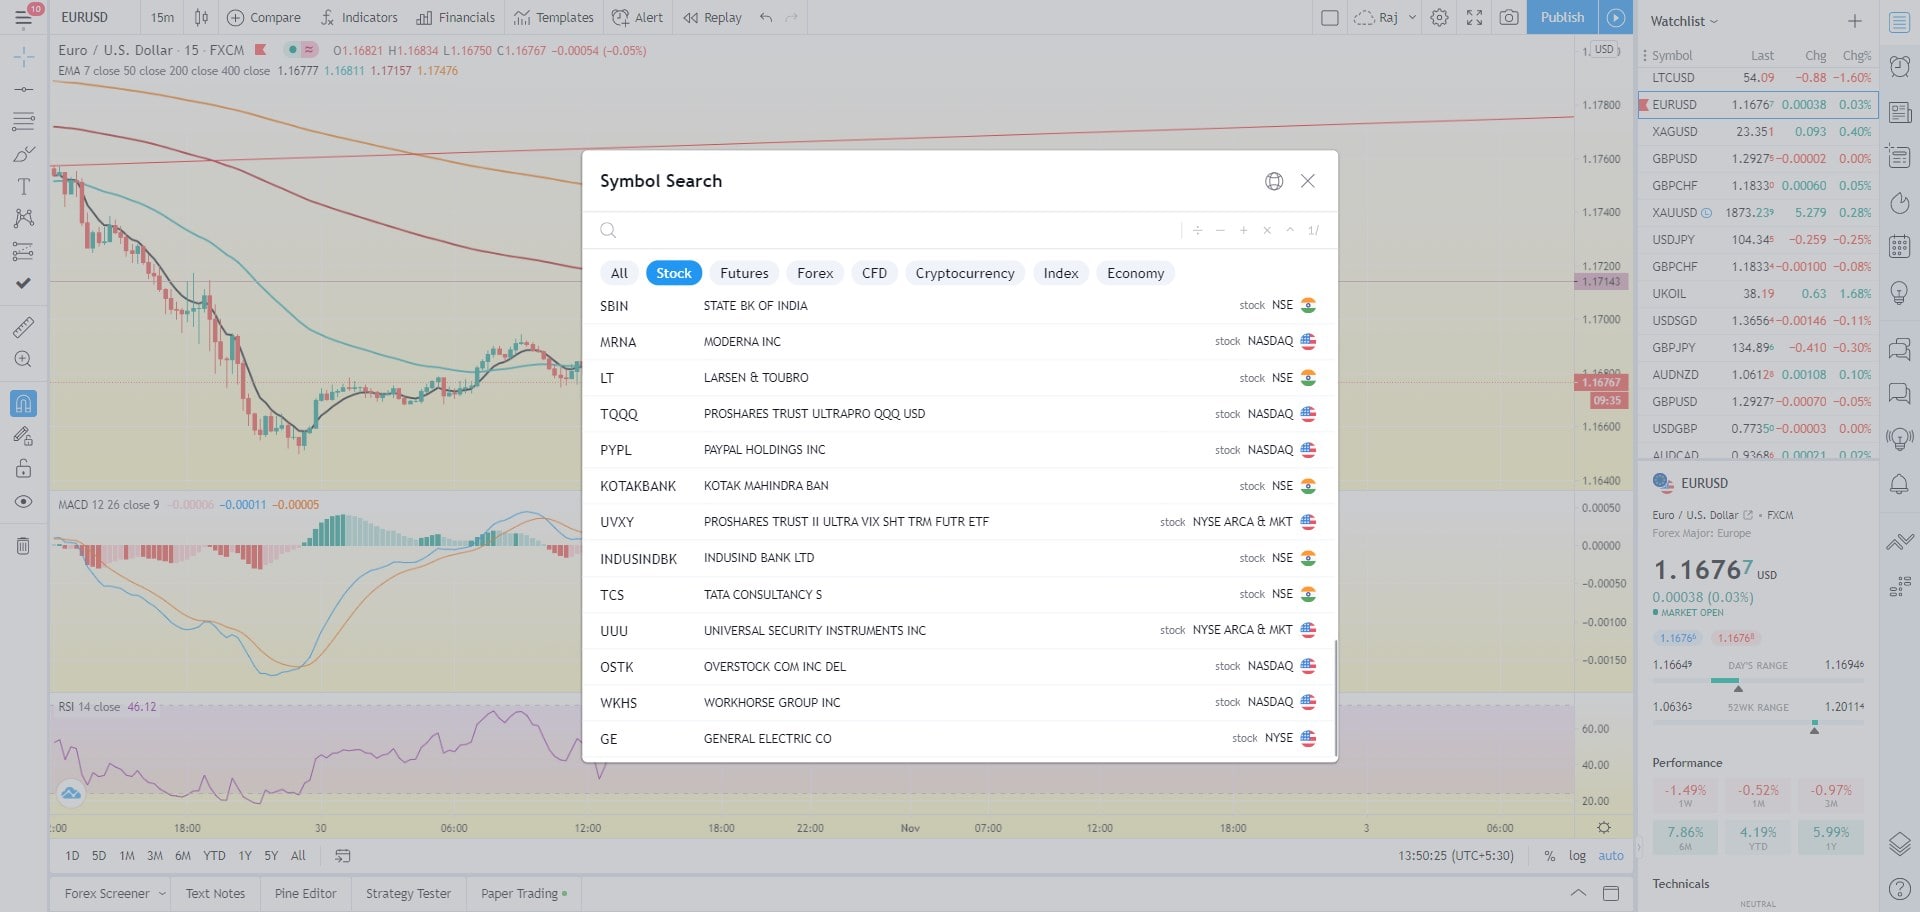Select the ruler measure tool
The image size is (1920, 912).
coord(23,326)
